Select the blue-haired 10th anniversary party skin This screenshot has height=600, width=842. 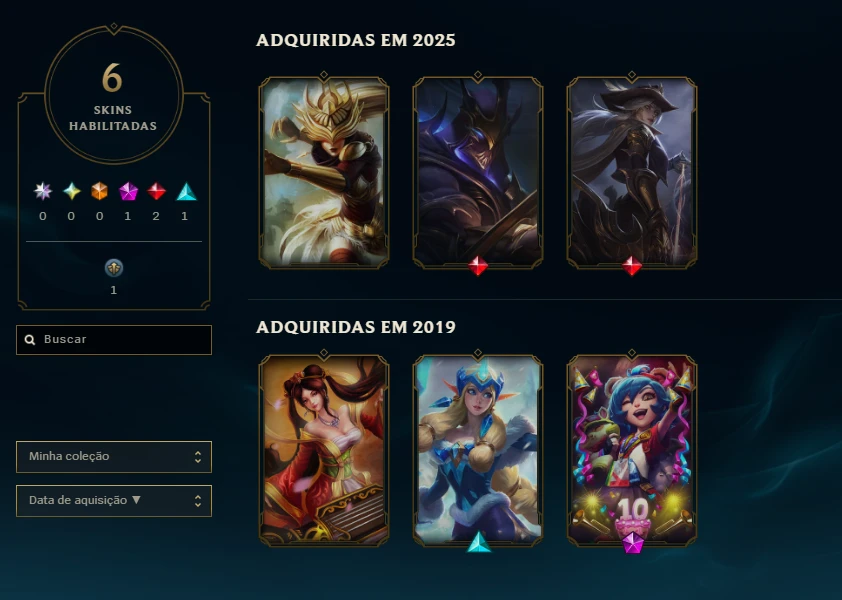(632, 450)
